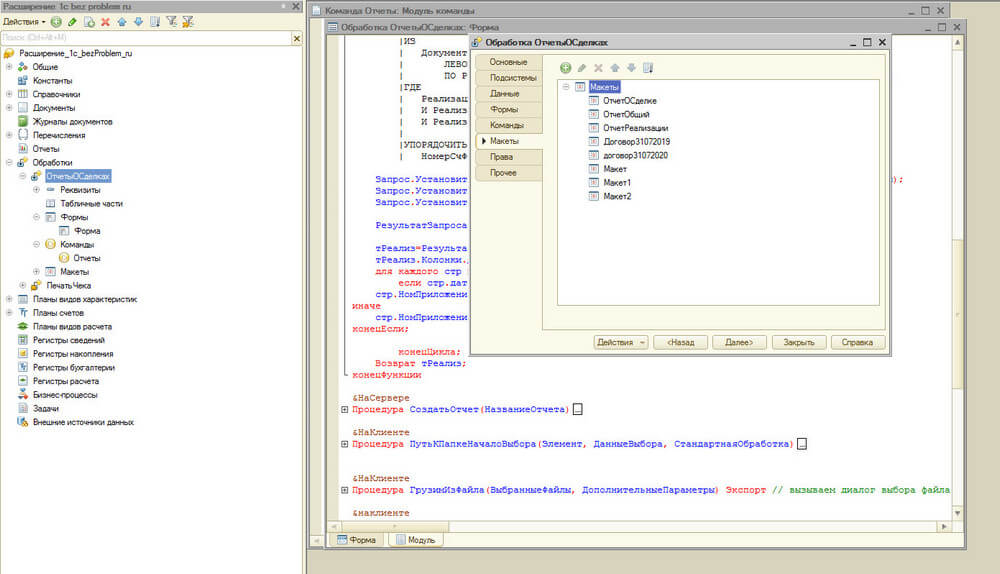Collapse the Макеты root node in the dialog
Image resolution: width=1000 pixels, height=574 pixels.
pos(566,87)
